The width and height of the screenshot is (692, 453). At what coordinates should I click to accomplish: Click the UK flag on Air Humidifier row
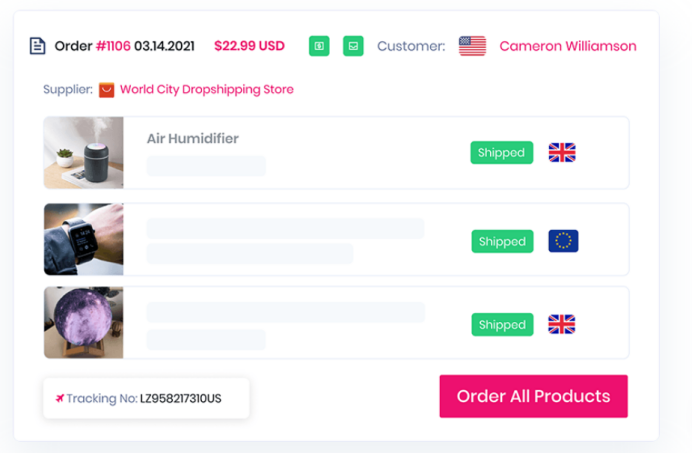562,153
